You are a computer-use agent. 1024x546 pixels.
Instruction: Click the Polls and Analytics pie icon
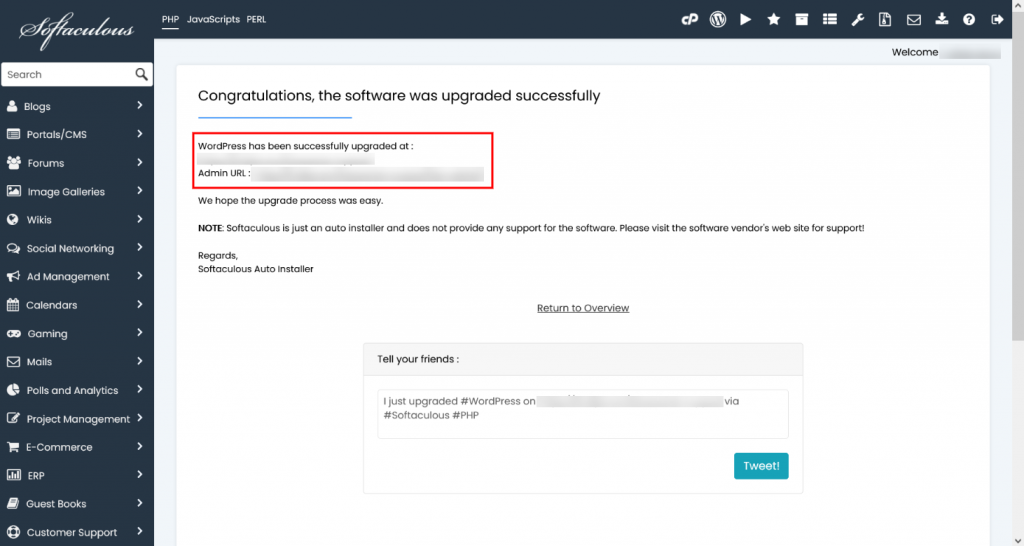[x=13, y=390]
